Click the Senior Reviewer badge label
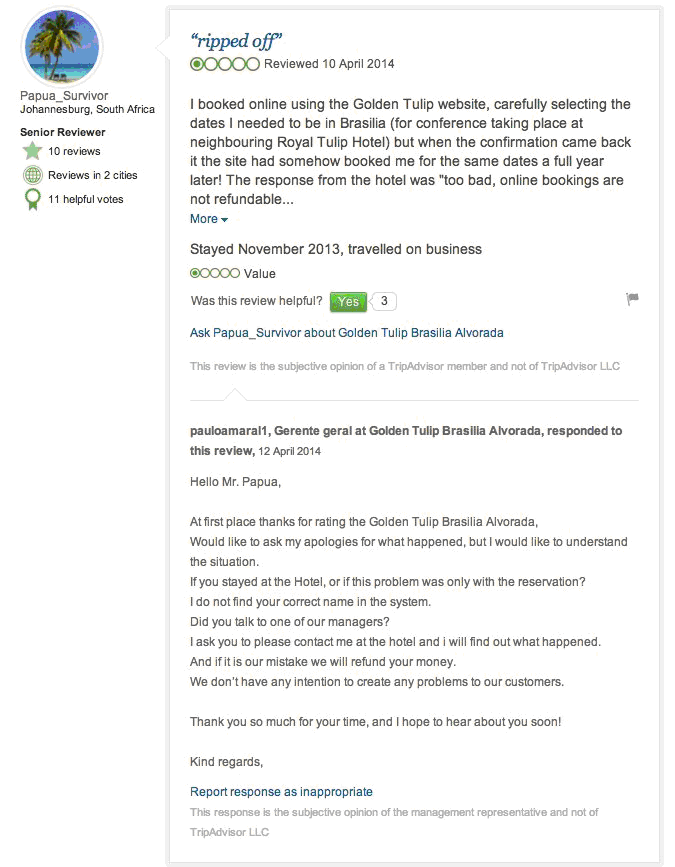 coord(62,132)
